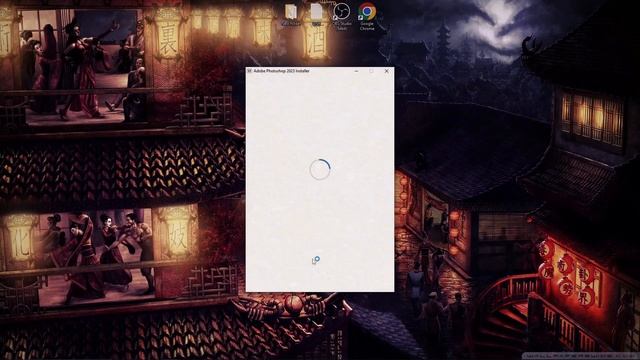Minimize the Adobe Photoshop 2023 Installer window
Screen dimensions: 640x360
(x=356, y=71)
